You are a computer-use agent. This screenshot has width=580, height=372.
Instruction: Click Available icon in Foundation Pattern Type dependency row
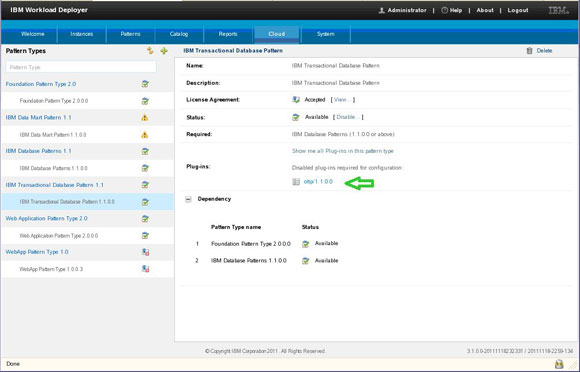(x=306, y=244)
